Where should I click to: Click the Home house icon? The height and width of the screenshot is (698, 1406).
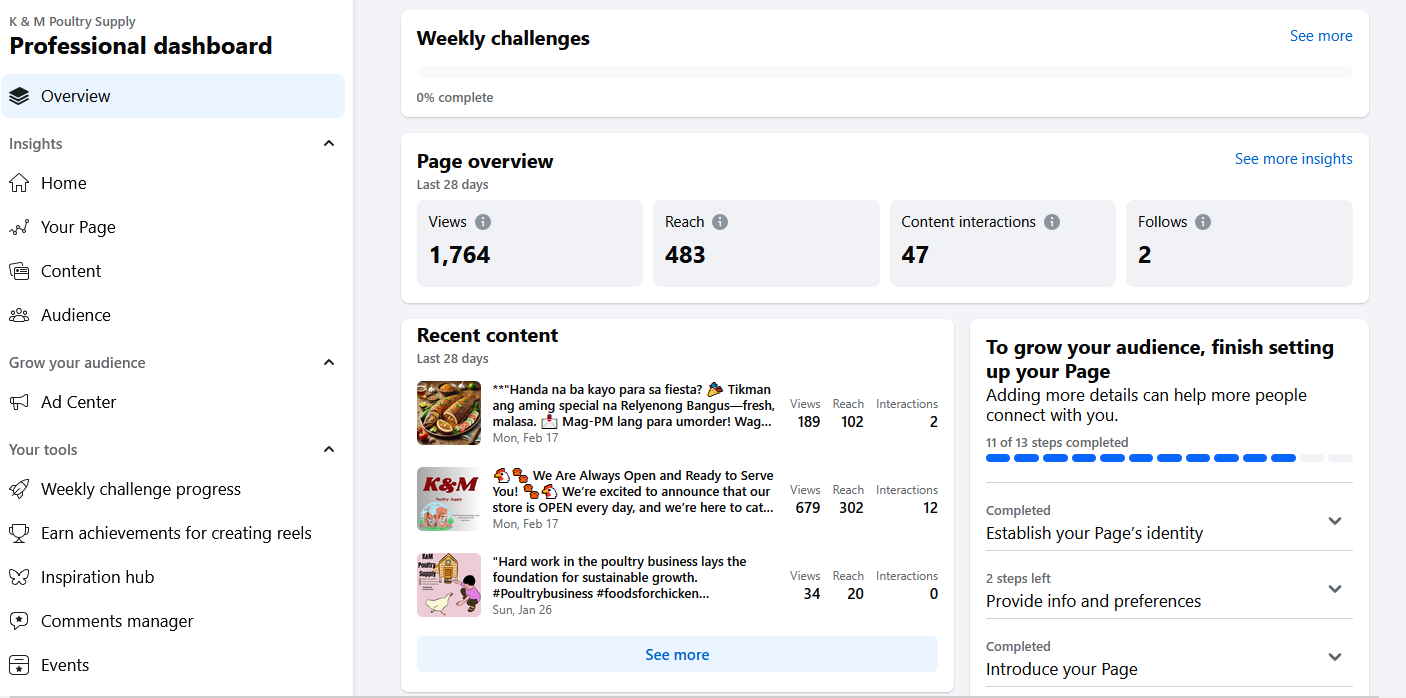(19, 183)
